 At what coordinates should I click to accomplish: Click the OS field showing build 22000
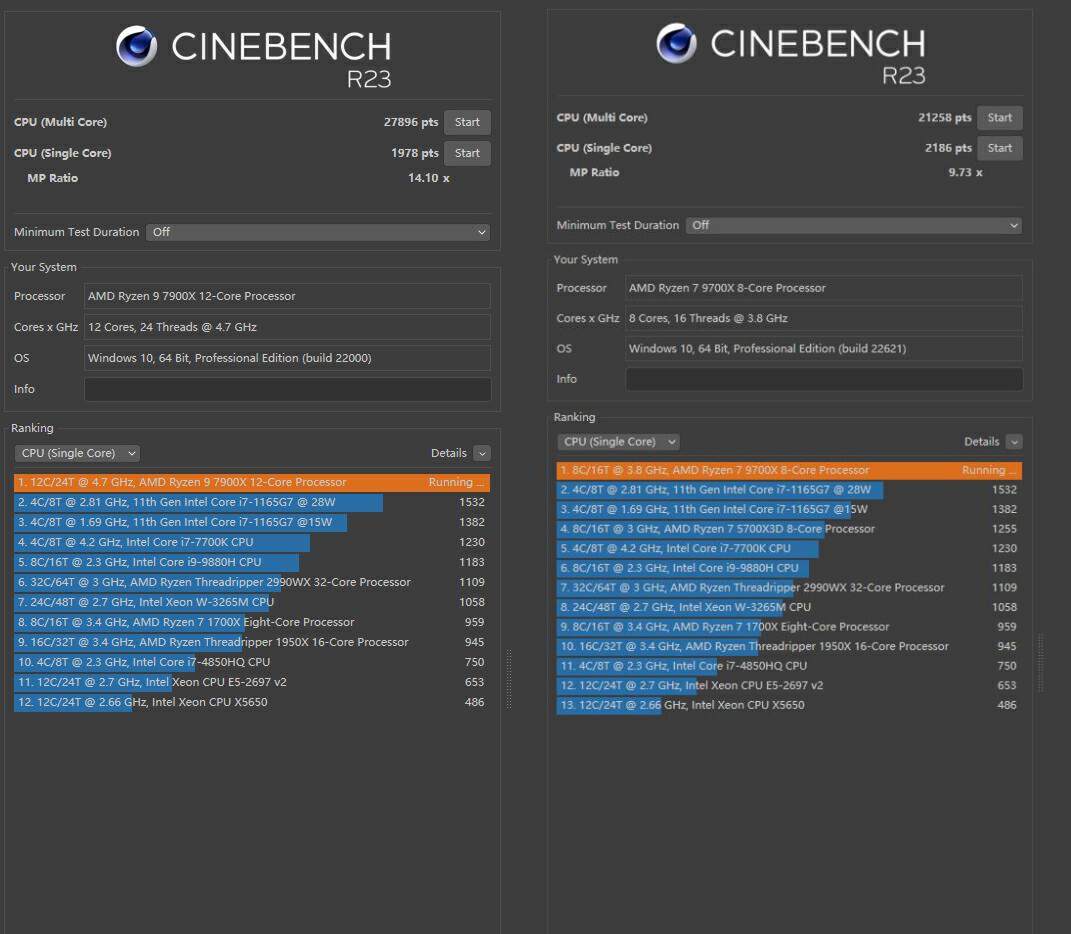click(288, 358)
